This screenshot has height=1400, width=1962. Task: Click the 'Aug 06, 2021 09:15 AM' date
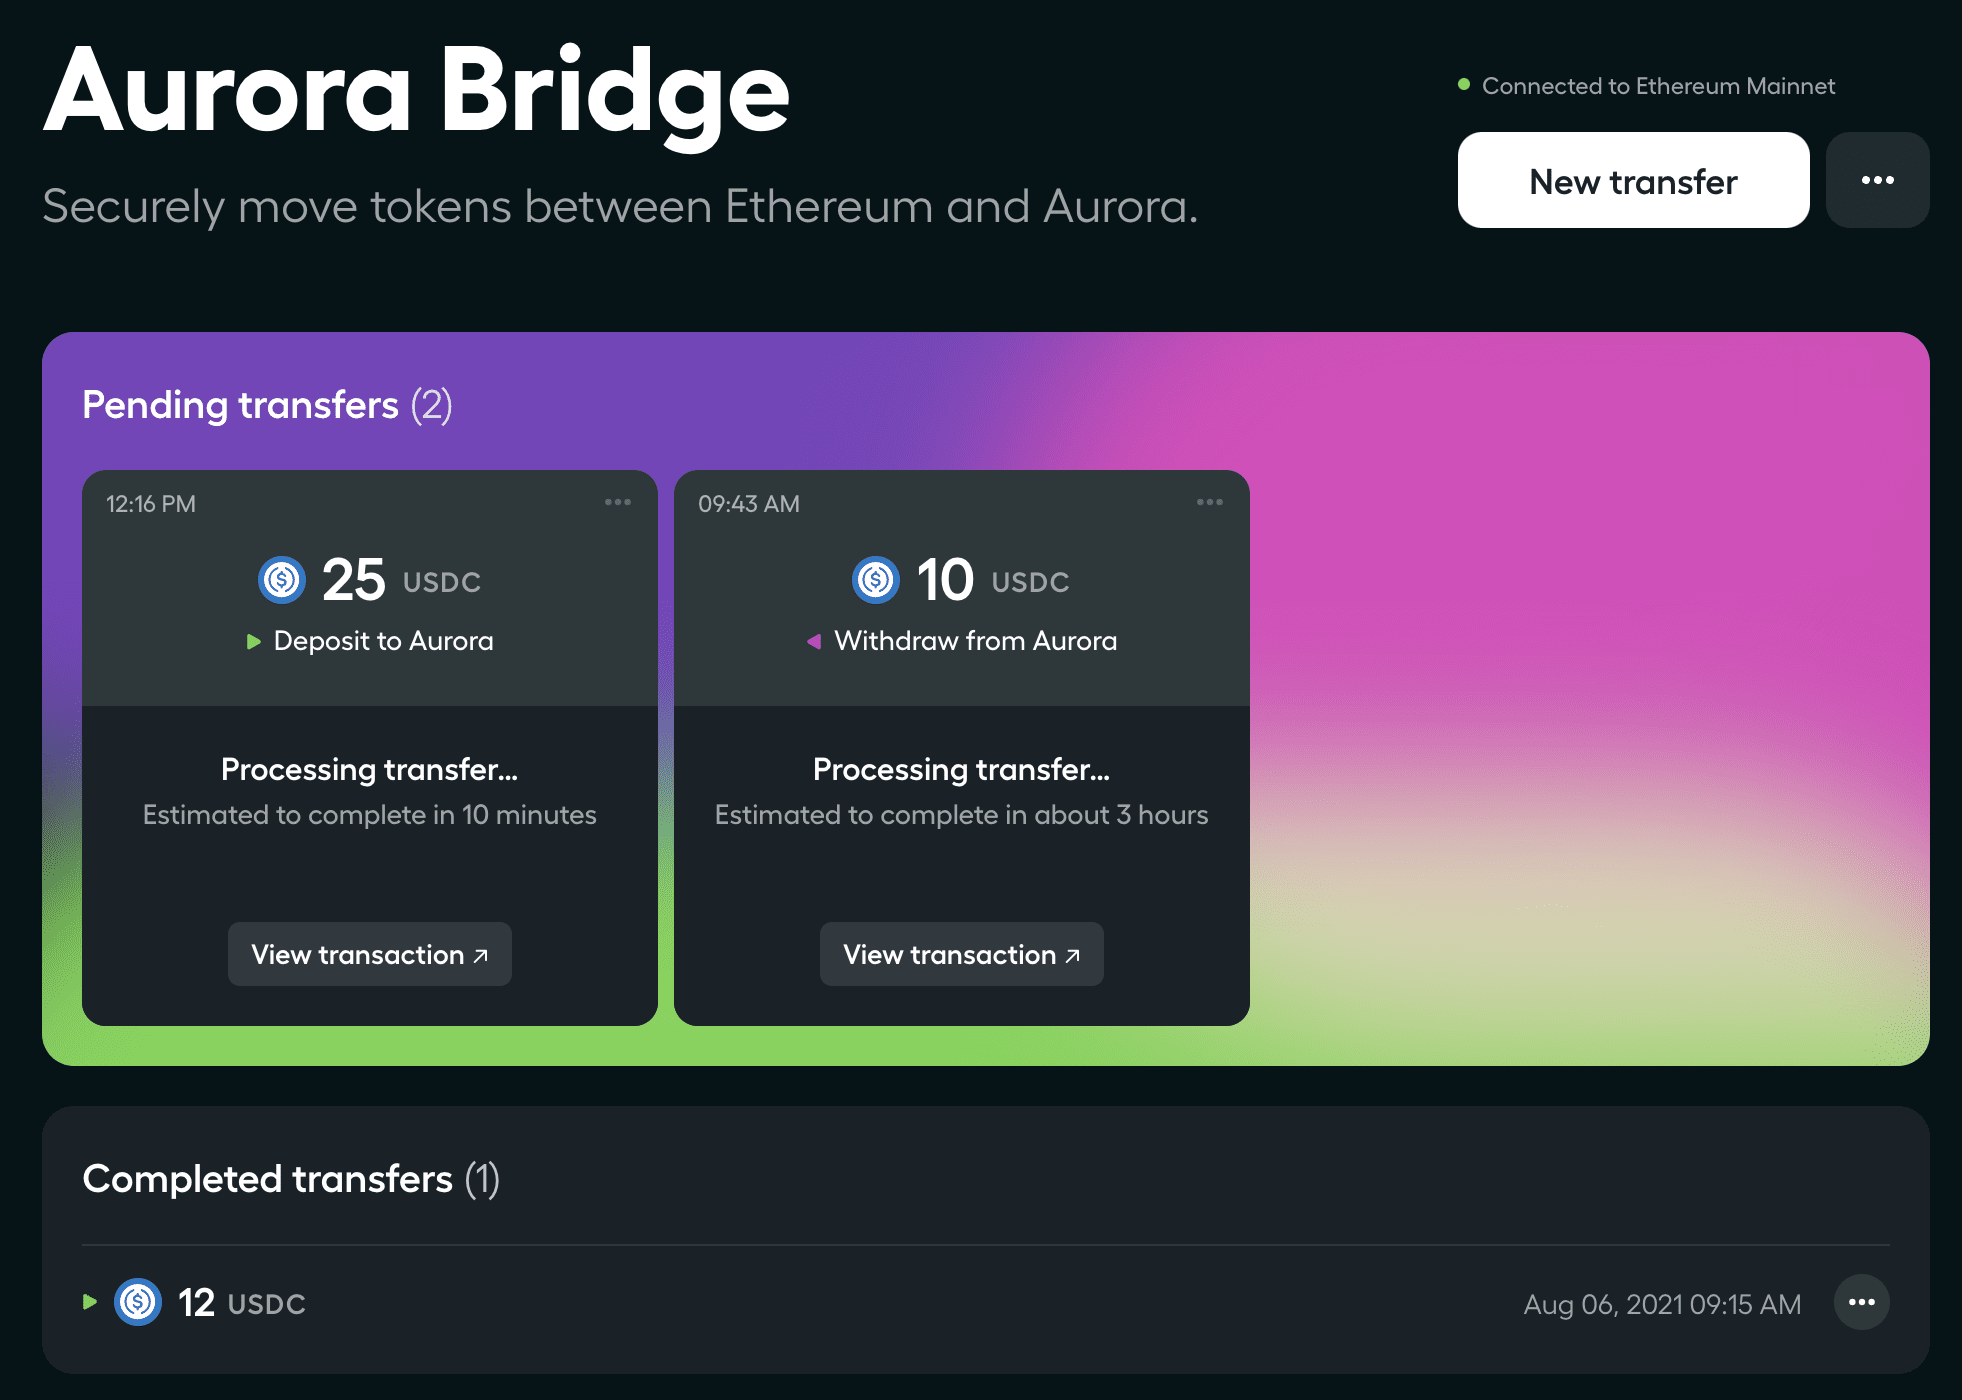[1662, 1304]
